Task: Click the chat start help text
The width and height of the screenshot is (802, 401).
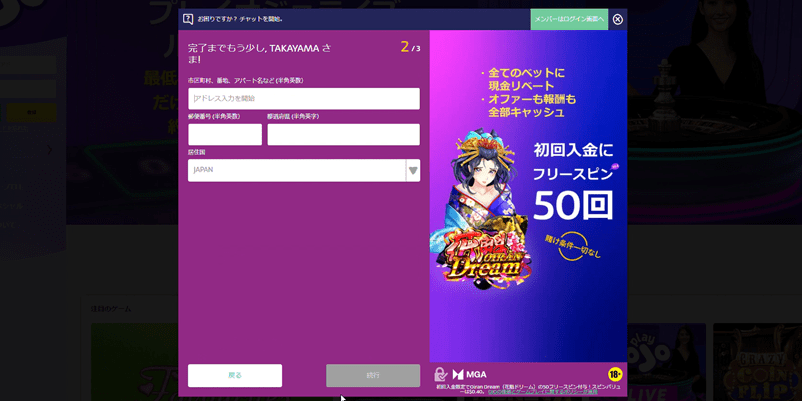Action: tap(240, 19)
